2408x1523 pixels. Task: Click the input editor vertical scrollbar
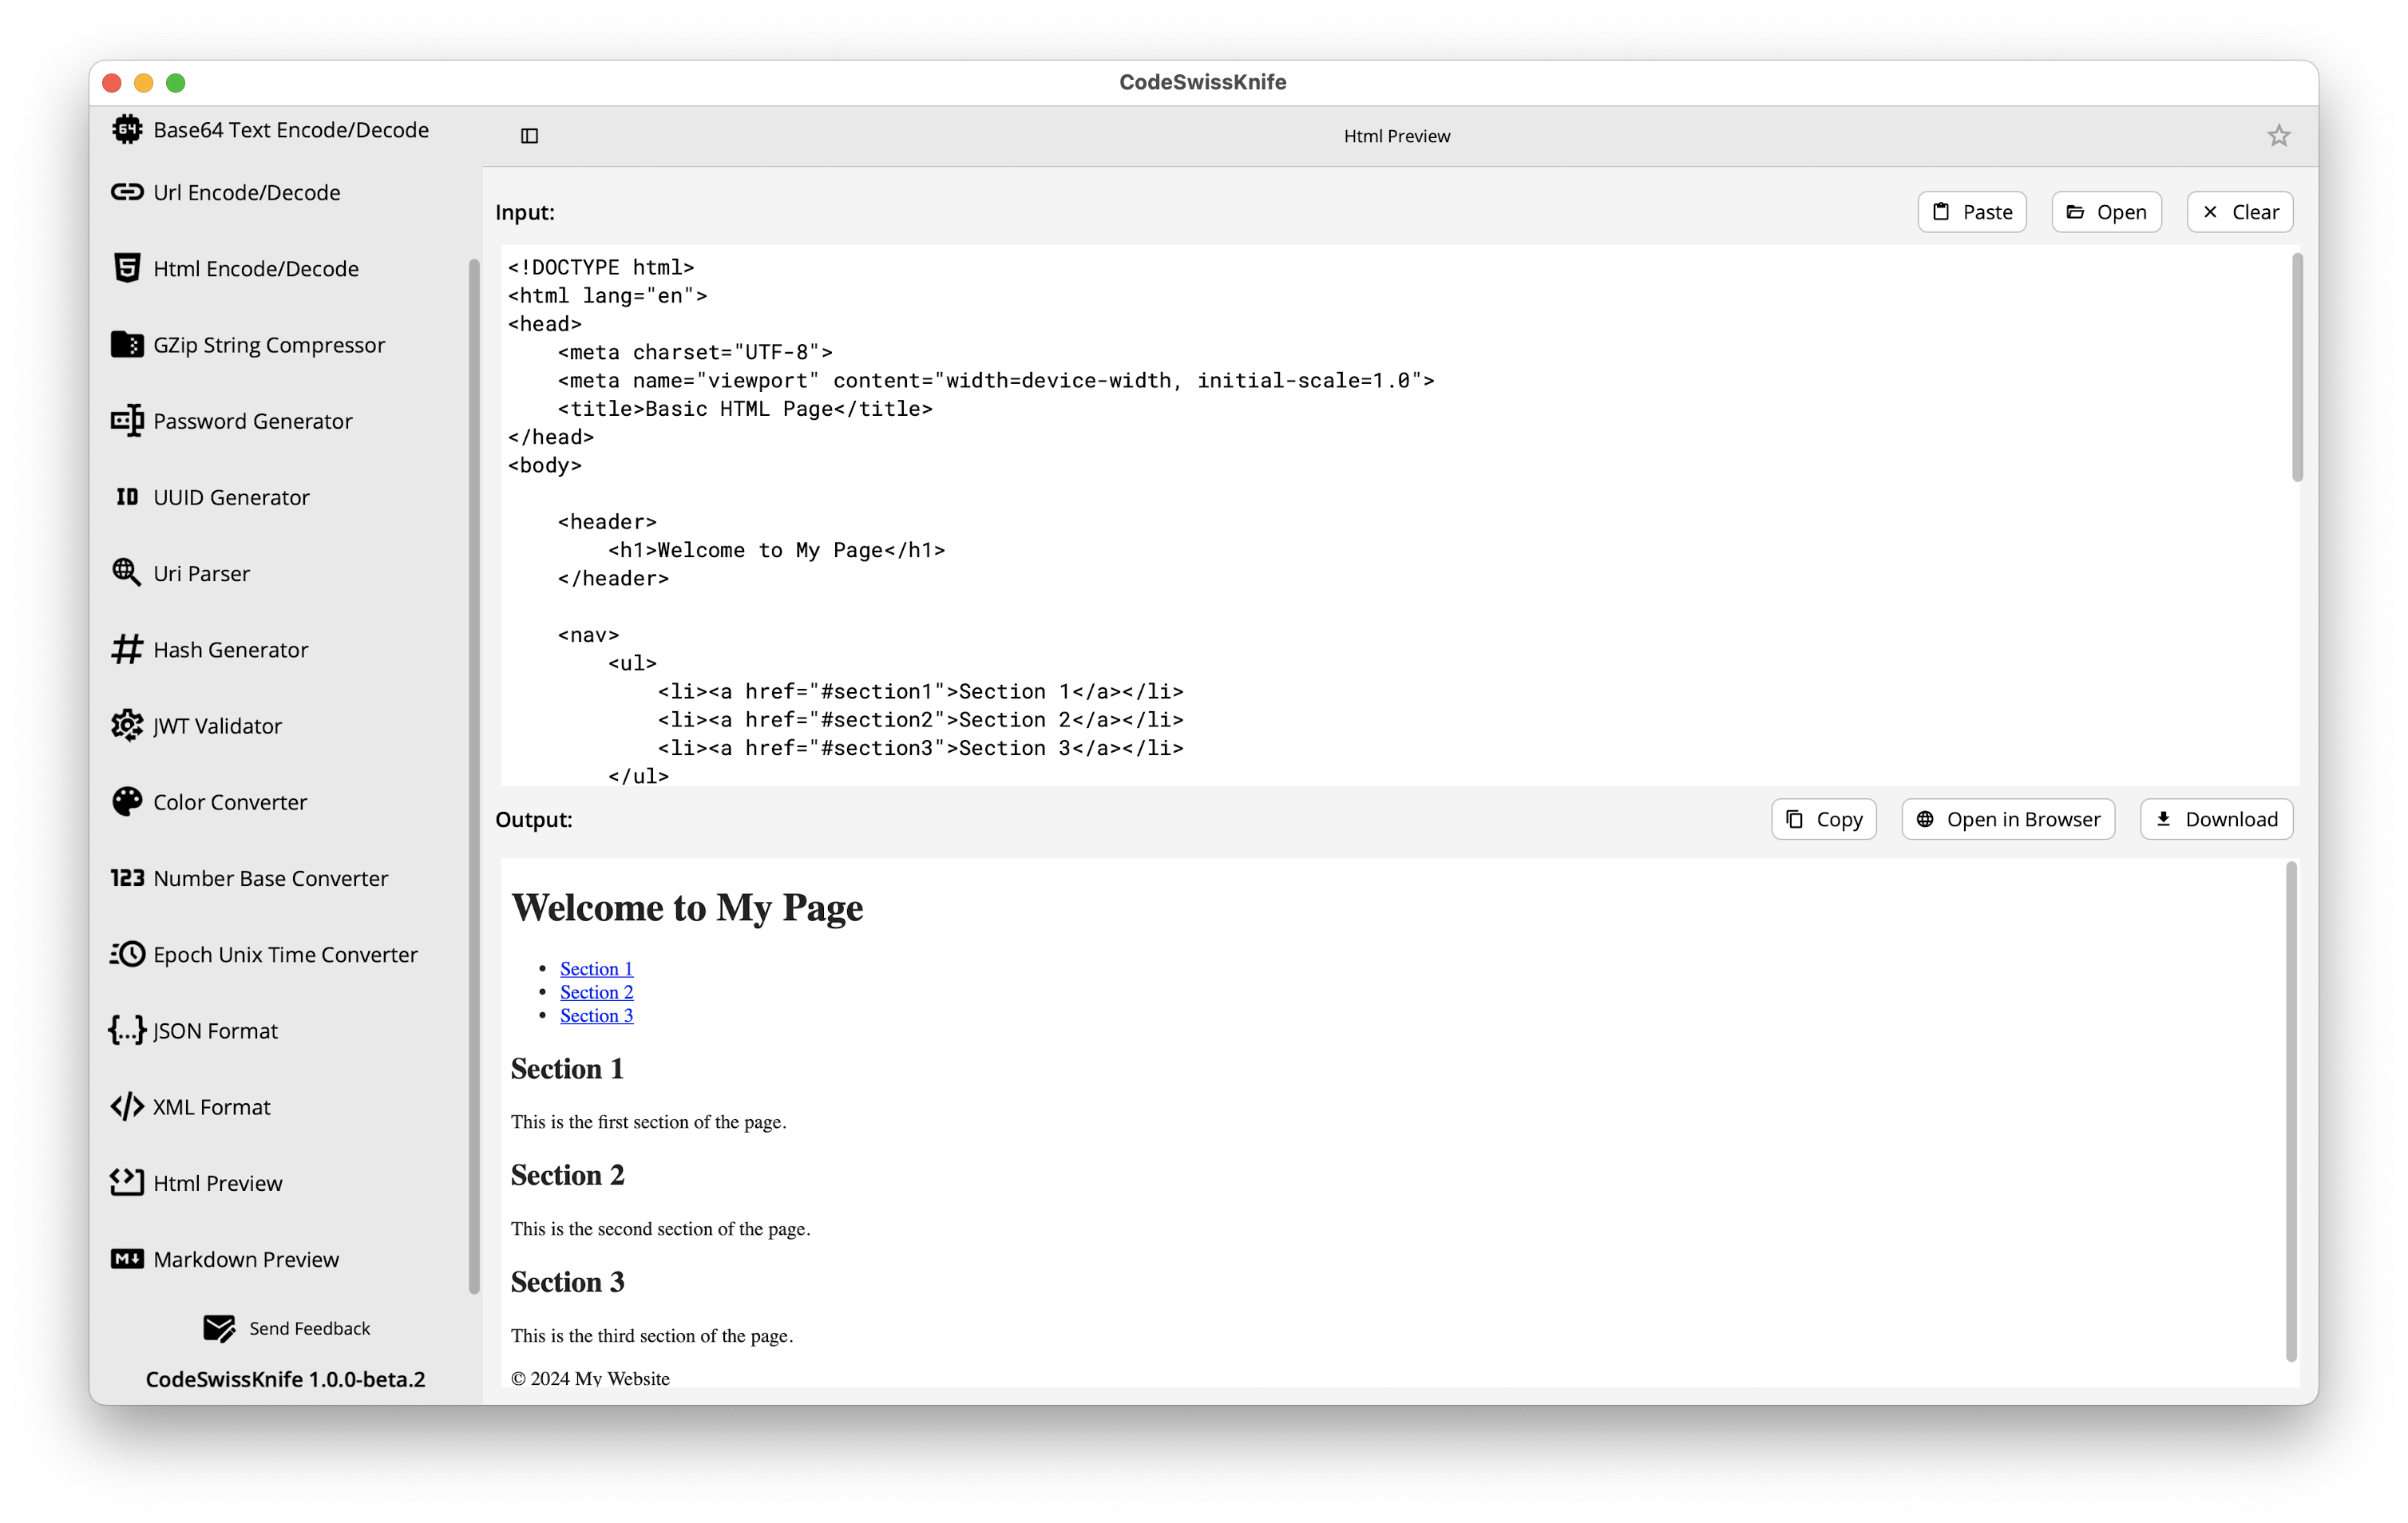[x=2297, y=368]
